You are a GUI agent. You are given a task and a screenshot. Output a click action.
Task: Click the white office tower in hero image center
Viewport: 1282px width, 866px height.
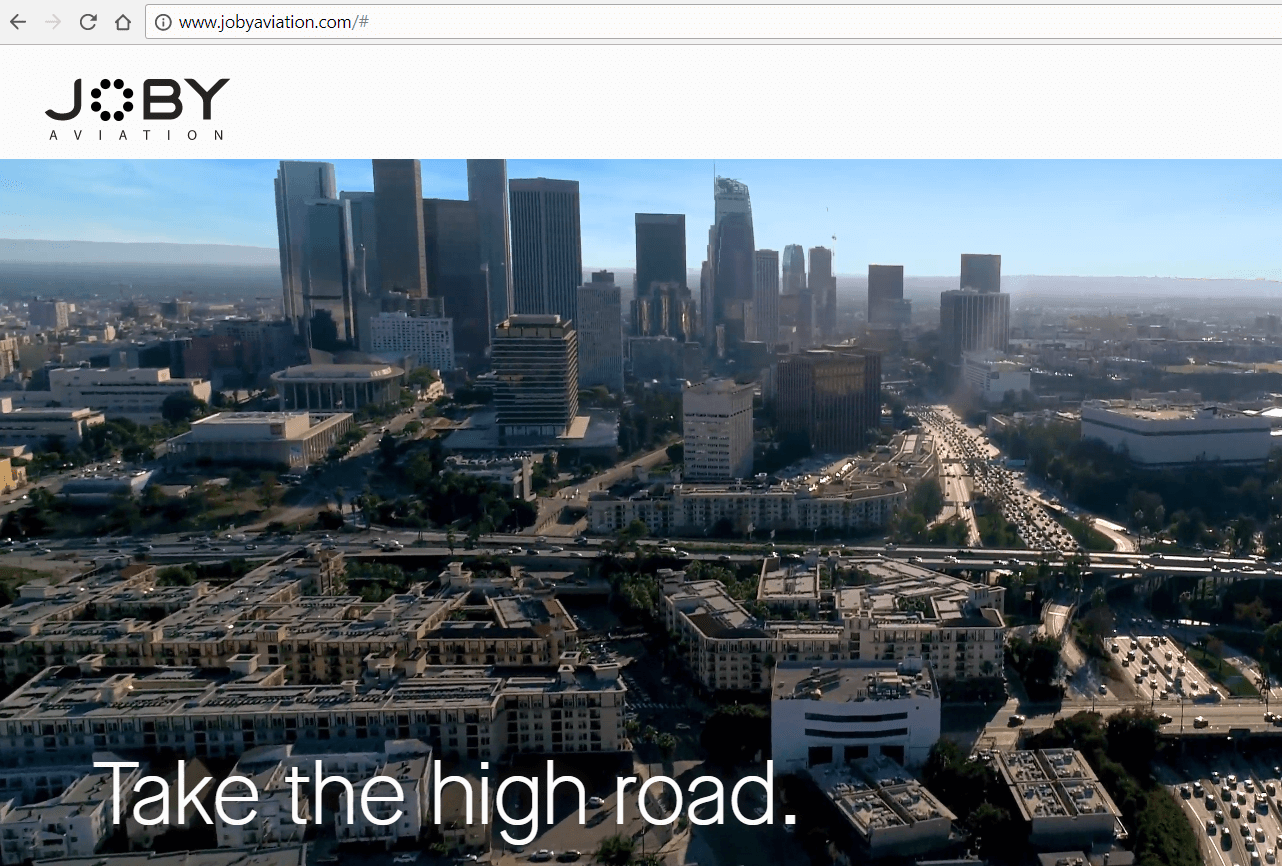(718, 430)
